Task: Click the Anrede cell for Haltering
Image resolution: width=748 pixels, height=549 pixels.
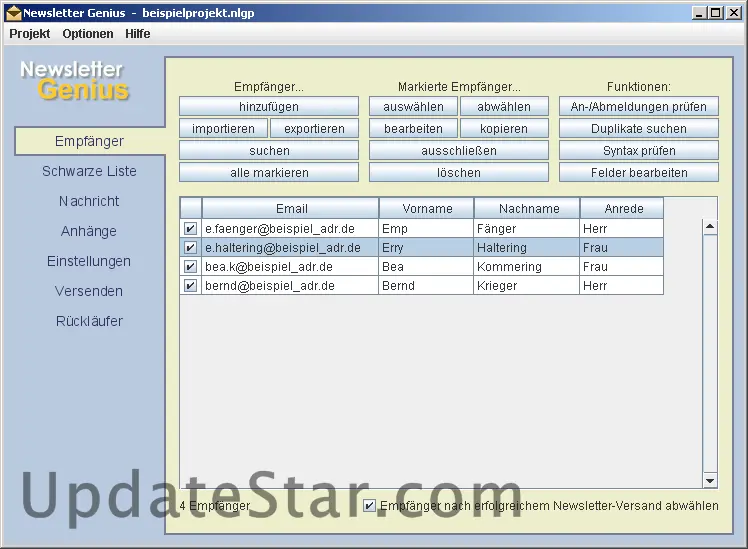Action: click(622, 248)
